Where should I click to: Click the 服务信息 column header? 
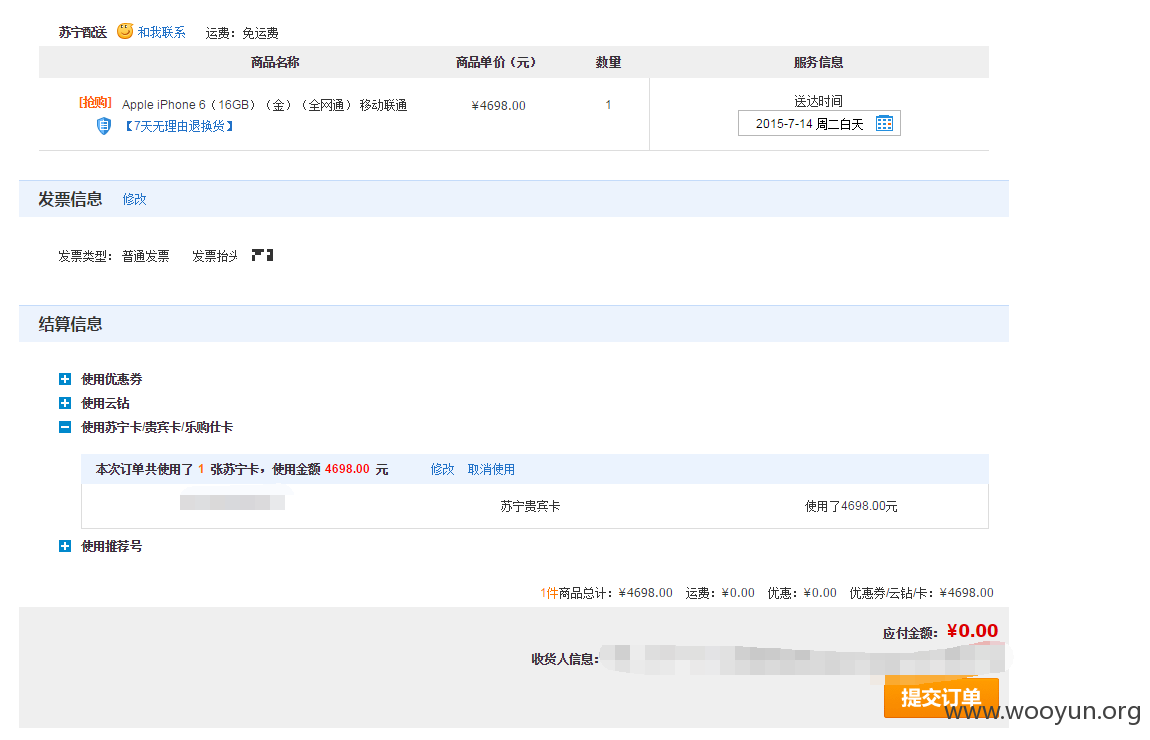coord(818,62)
